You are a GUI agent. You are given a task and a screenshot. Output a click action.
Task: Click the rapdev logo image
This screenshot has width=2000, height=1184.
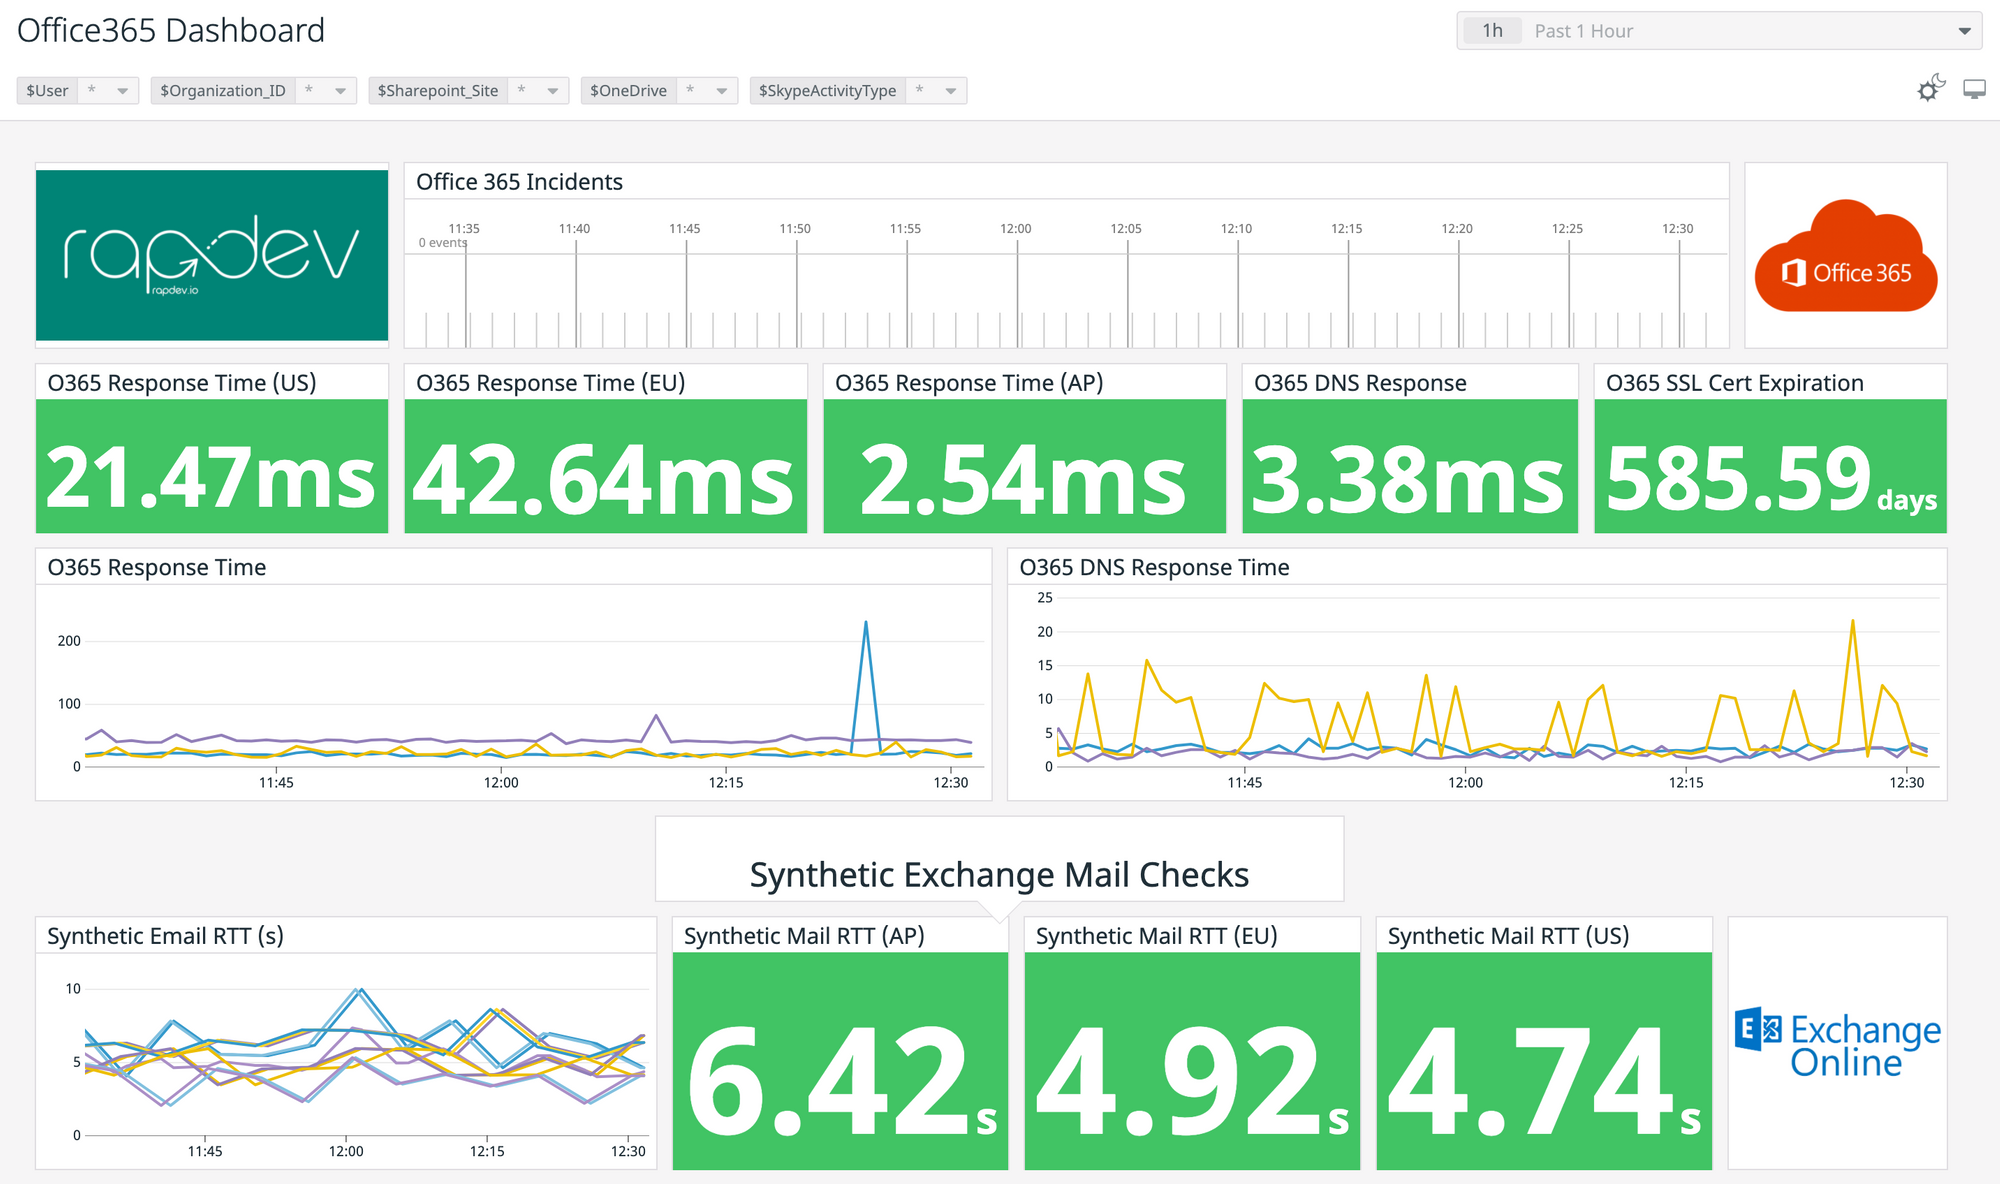click(x=212, y=255)
